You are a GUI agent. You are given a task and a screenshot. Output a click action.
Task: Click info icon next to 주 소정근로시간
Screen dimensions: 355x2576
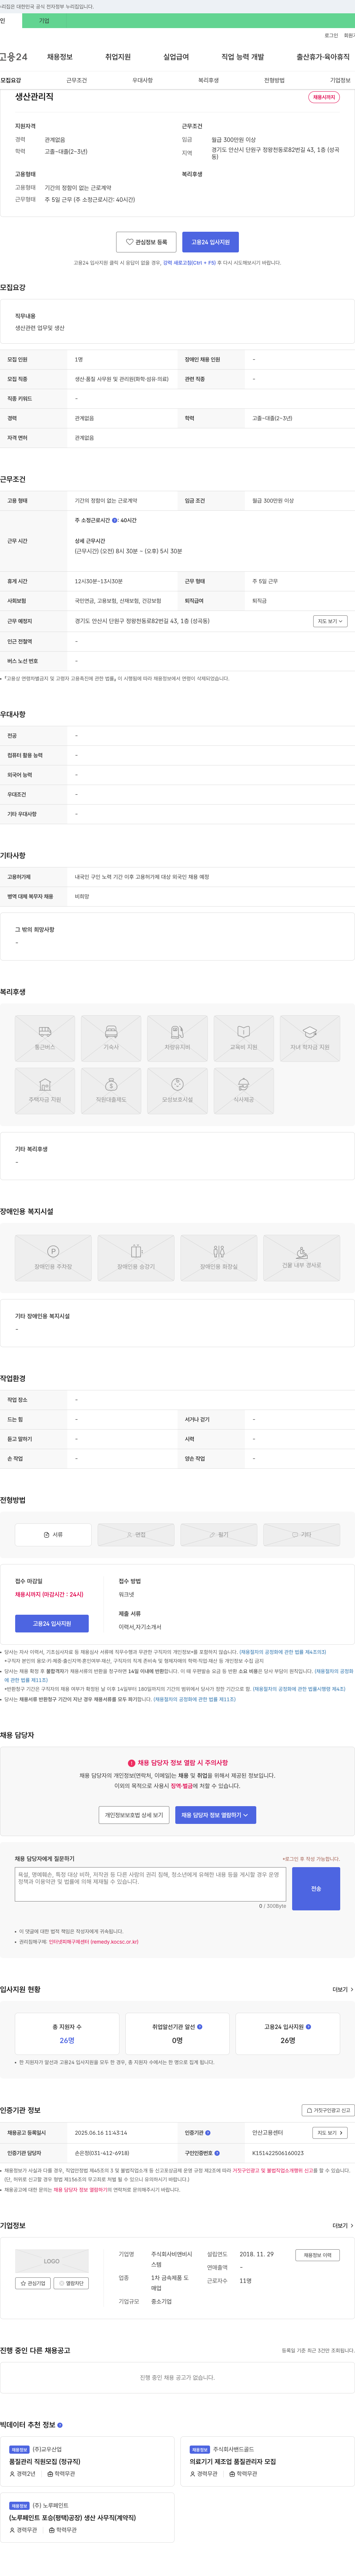click(x=115, y=520)
